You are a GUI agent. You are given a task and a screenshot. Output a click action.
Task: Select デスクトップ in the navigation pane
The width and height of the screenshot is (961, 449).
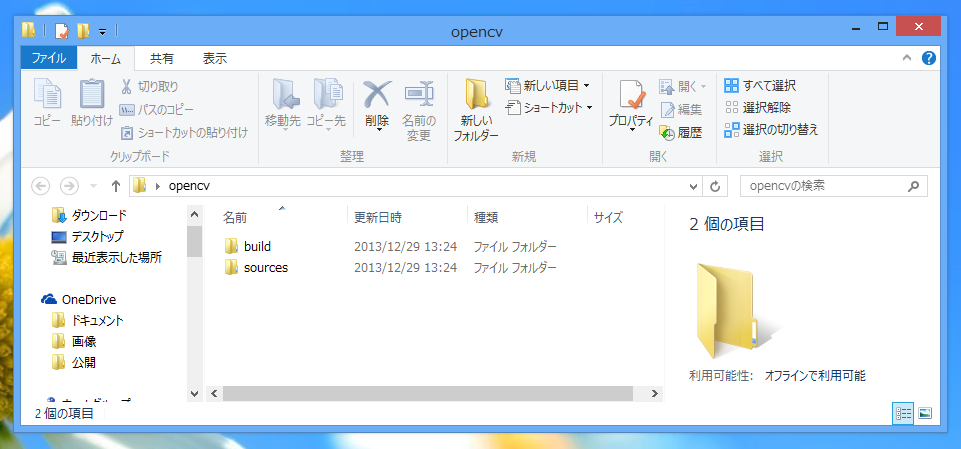(x=87, y=236)
